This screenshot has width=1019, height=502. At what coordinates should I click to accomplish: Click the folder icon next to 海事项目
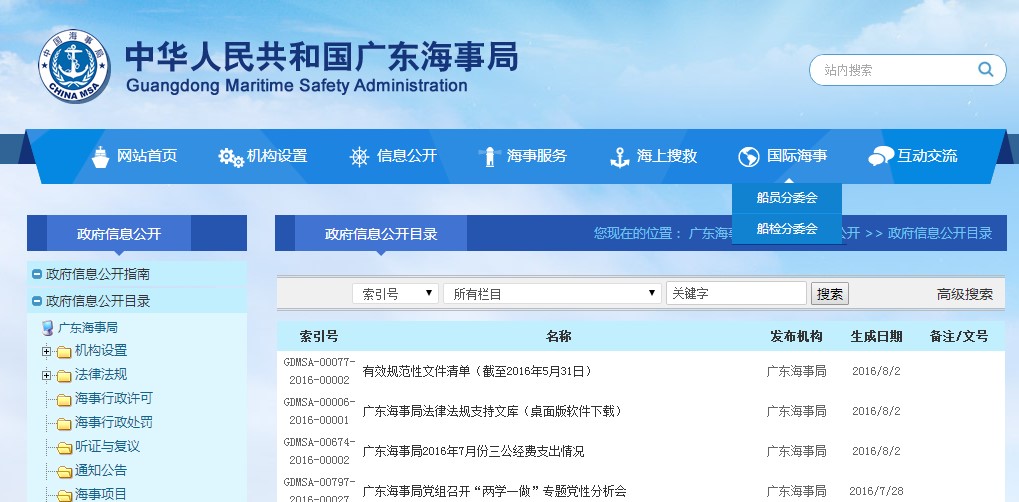[x=64, y=496]
